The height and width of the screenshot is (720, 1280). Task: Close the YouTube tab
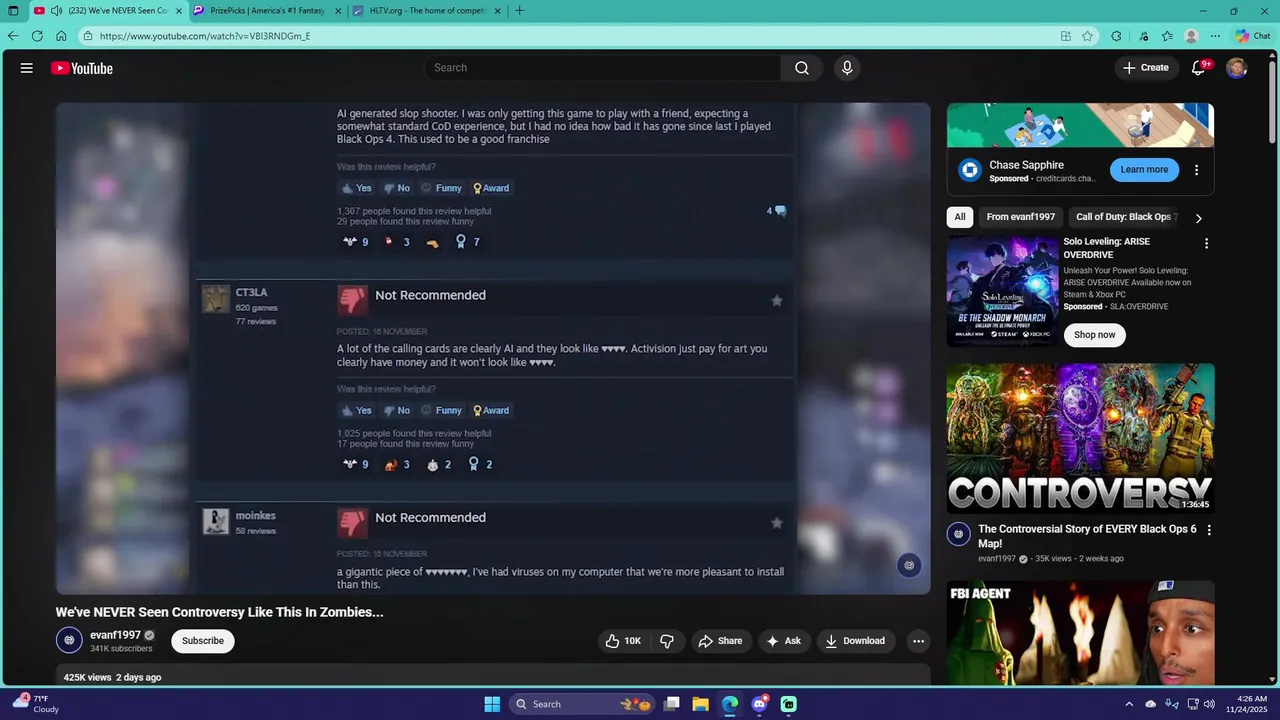179,11
